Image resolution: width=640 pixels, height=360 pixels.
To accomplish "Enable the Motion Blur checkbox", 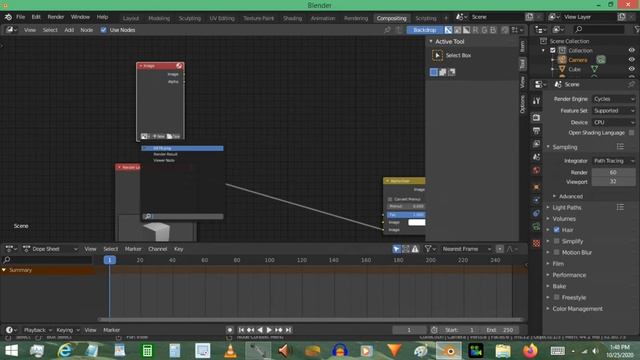I will pyautogui.click(x=556, y=252).
